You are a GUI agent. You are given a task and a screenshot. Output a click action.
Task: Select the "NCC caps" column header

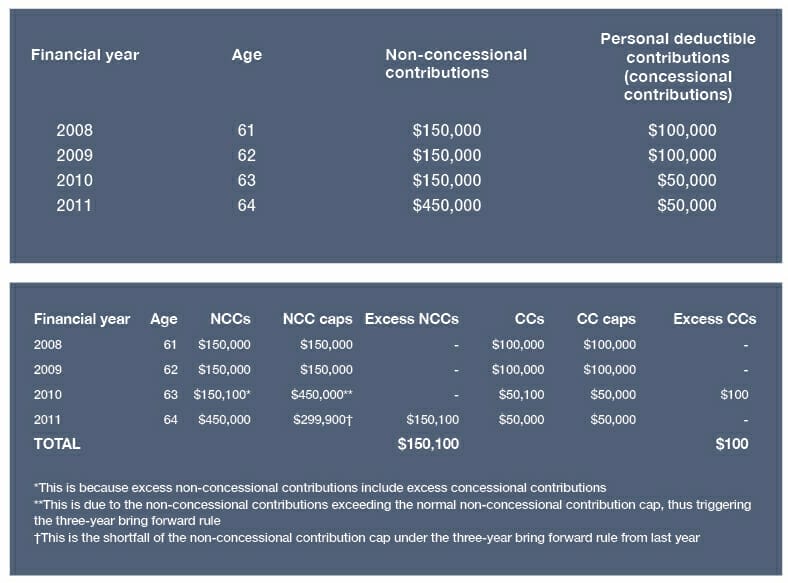click(x=317, y=319)
